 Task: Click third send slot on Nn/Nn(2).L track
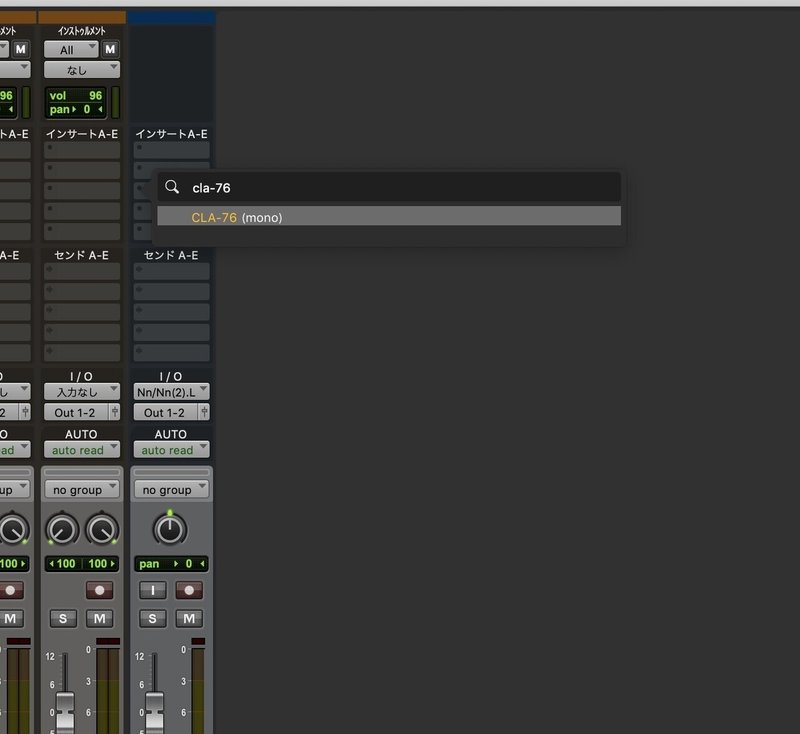click(x=171, y=312)
